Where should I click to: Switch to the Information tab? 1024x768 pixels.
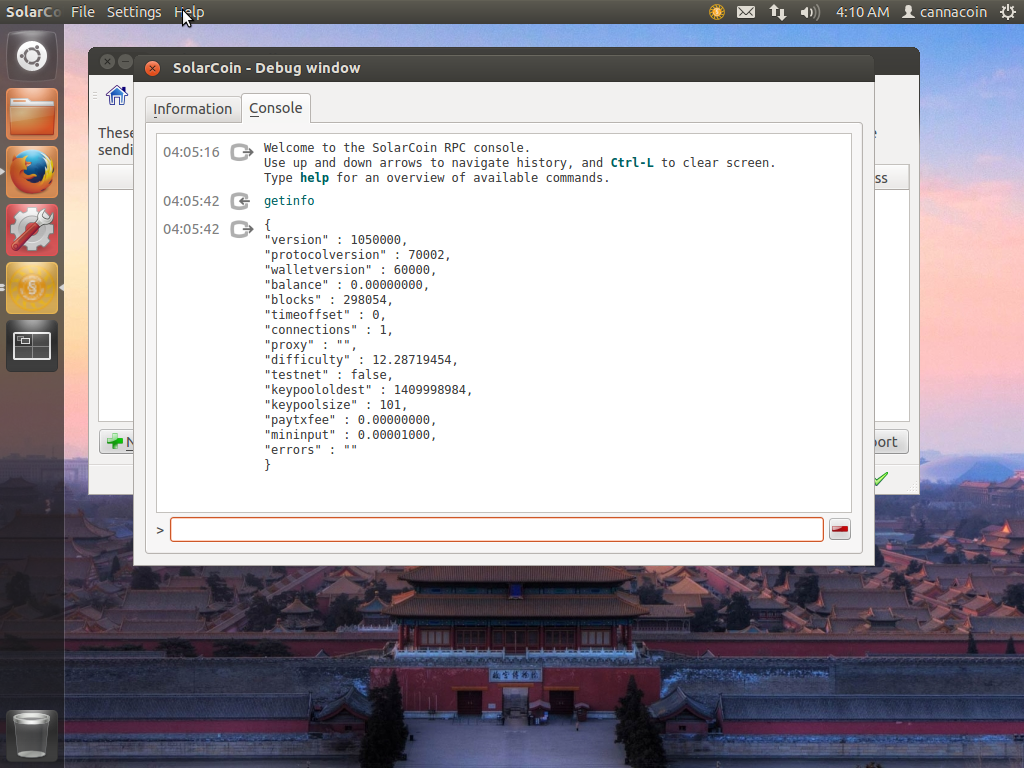click(193, 109)
